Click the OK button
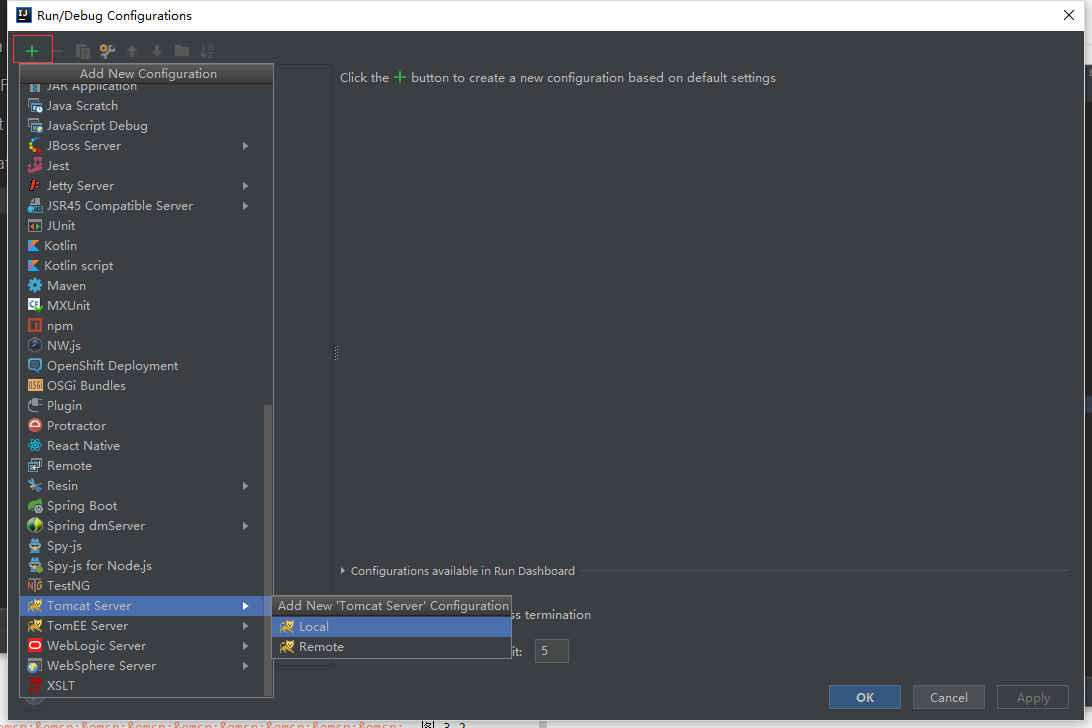 pyautogui.click(x=864, y=697)
